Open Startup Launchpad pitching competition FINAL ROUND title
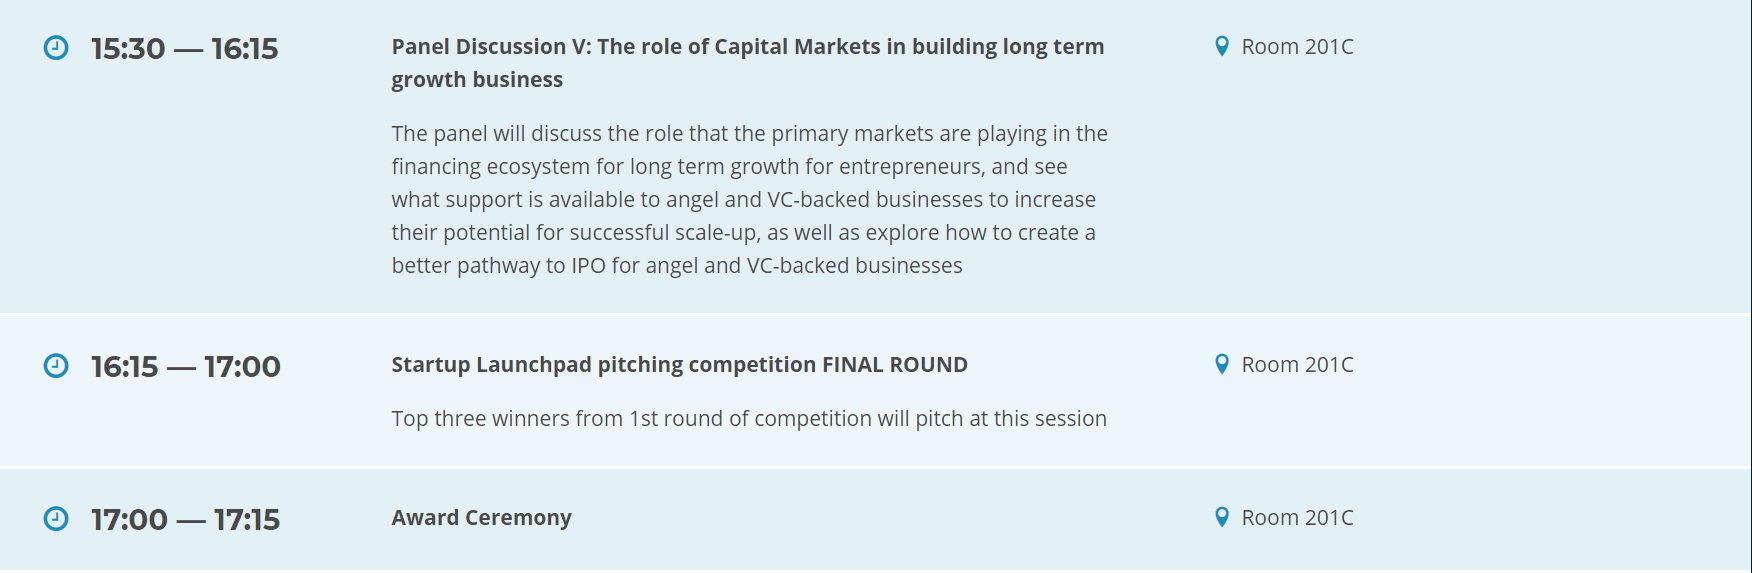Image resolution: width=1752 pixels, height=573 pixels. click(679, 365)
